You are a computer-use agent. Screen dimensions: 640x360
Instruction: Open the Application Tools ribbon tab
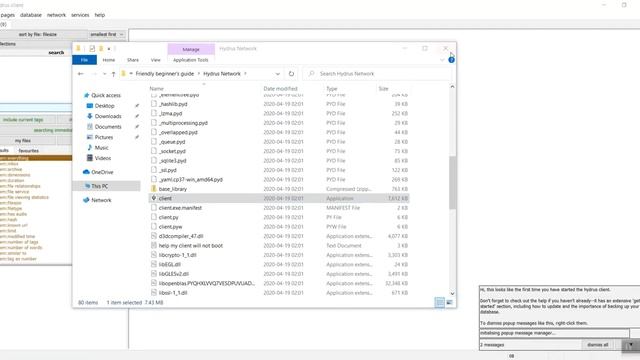click(191, 60)
